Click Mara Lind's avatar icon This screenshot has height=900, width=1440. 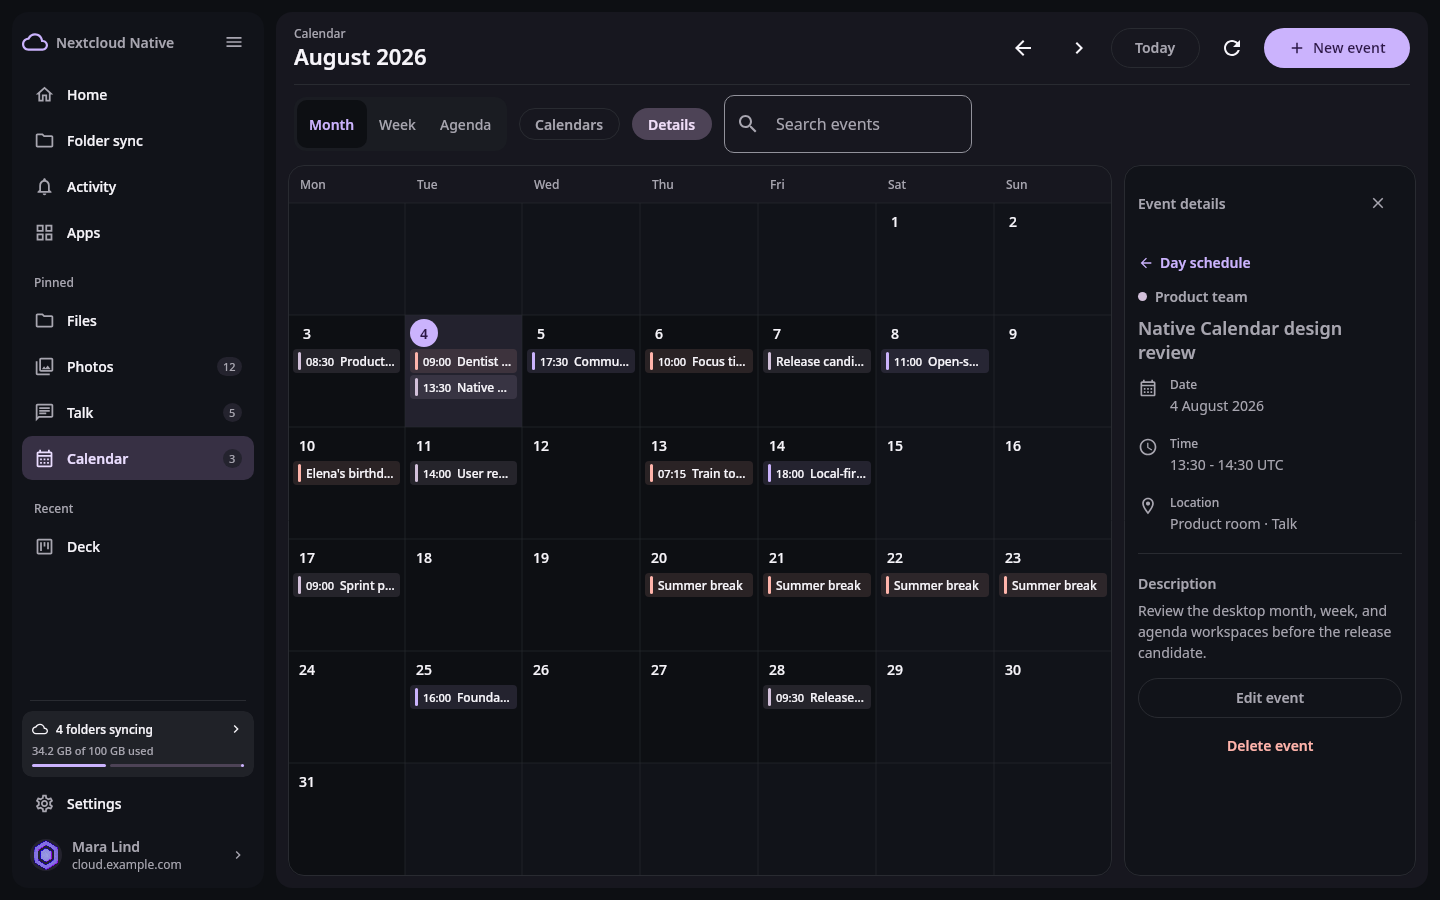[x=46, y=855]
